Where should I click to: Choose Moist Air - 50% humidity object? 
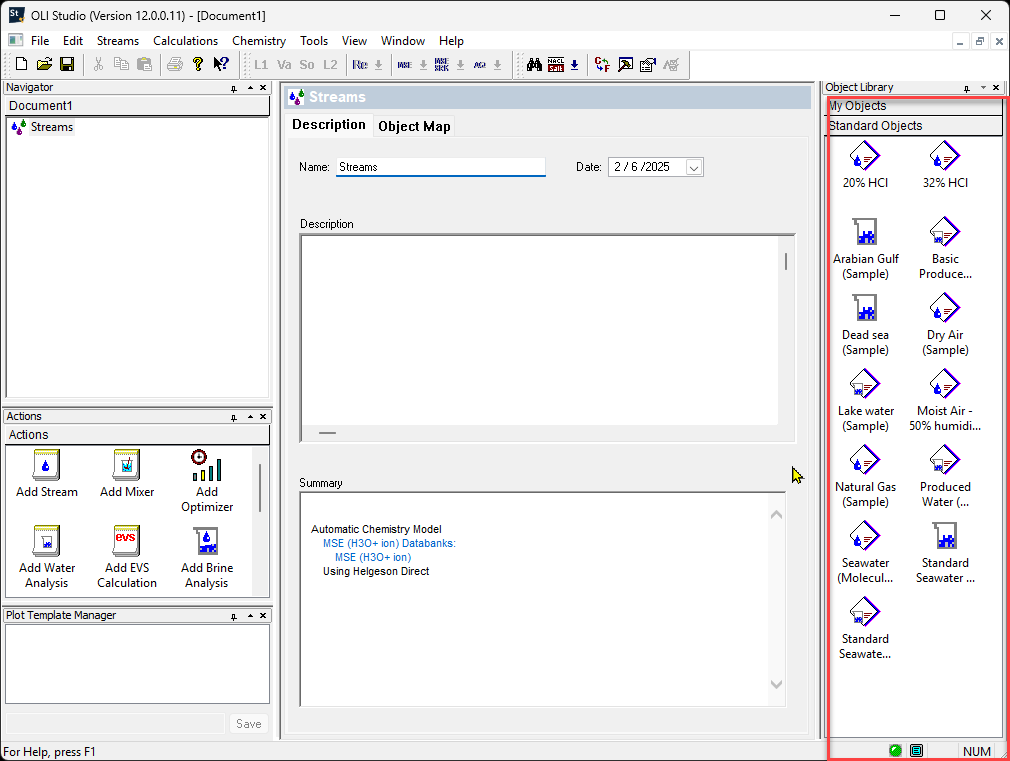(945, 401)
